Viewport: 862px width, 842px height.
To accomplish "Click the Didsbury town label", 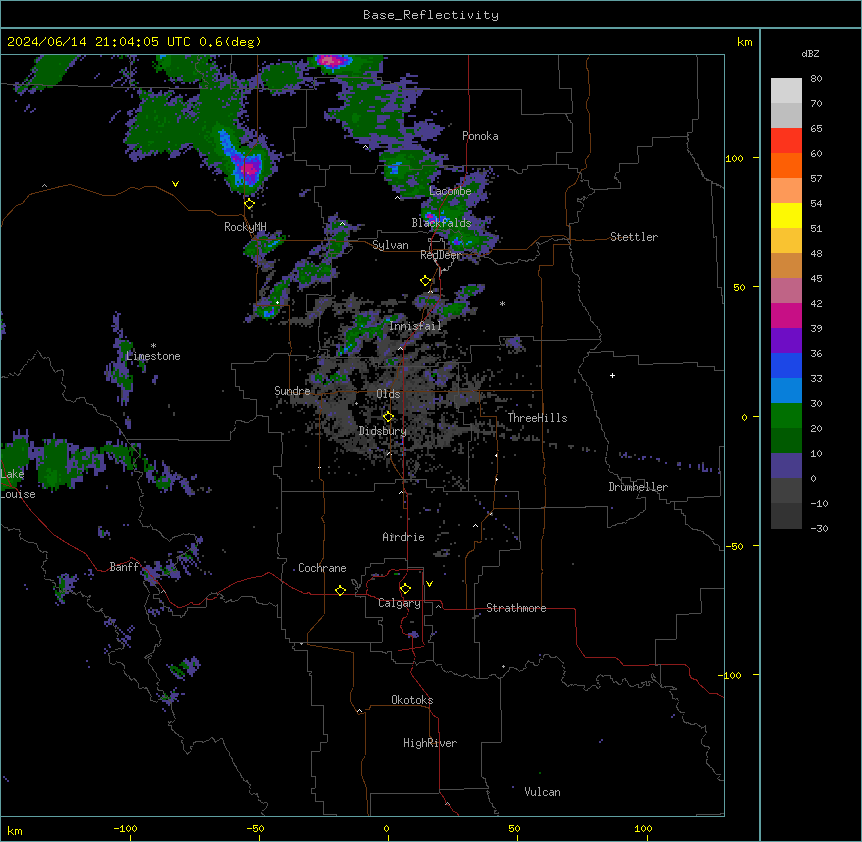I will [x=383, y=431].
